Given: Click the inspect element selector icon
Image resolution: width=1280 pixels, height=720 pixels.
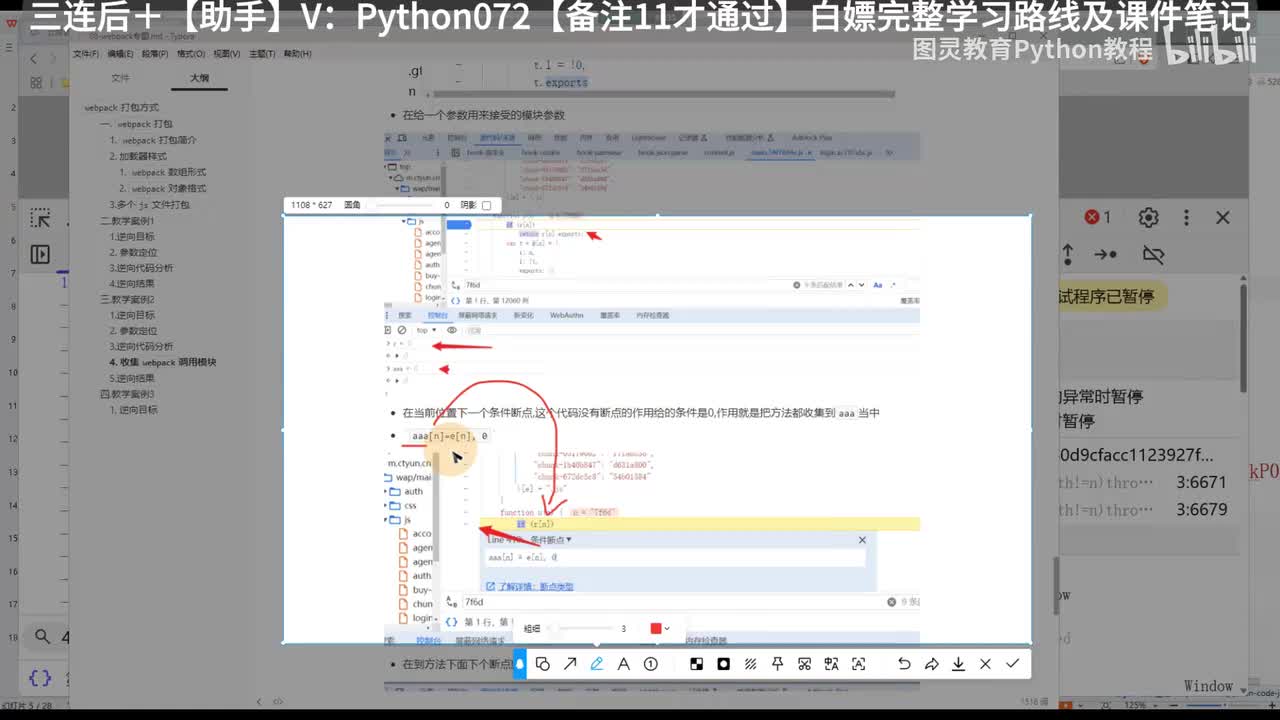Looking at the screenshot, I should coord(40,218).
